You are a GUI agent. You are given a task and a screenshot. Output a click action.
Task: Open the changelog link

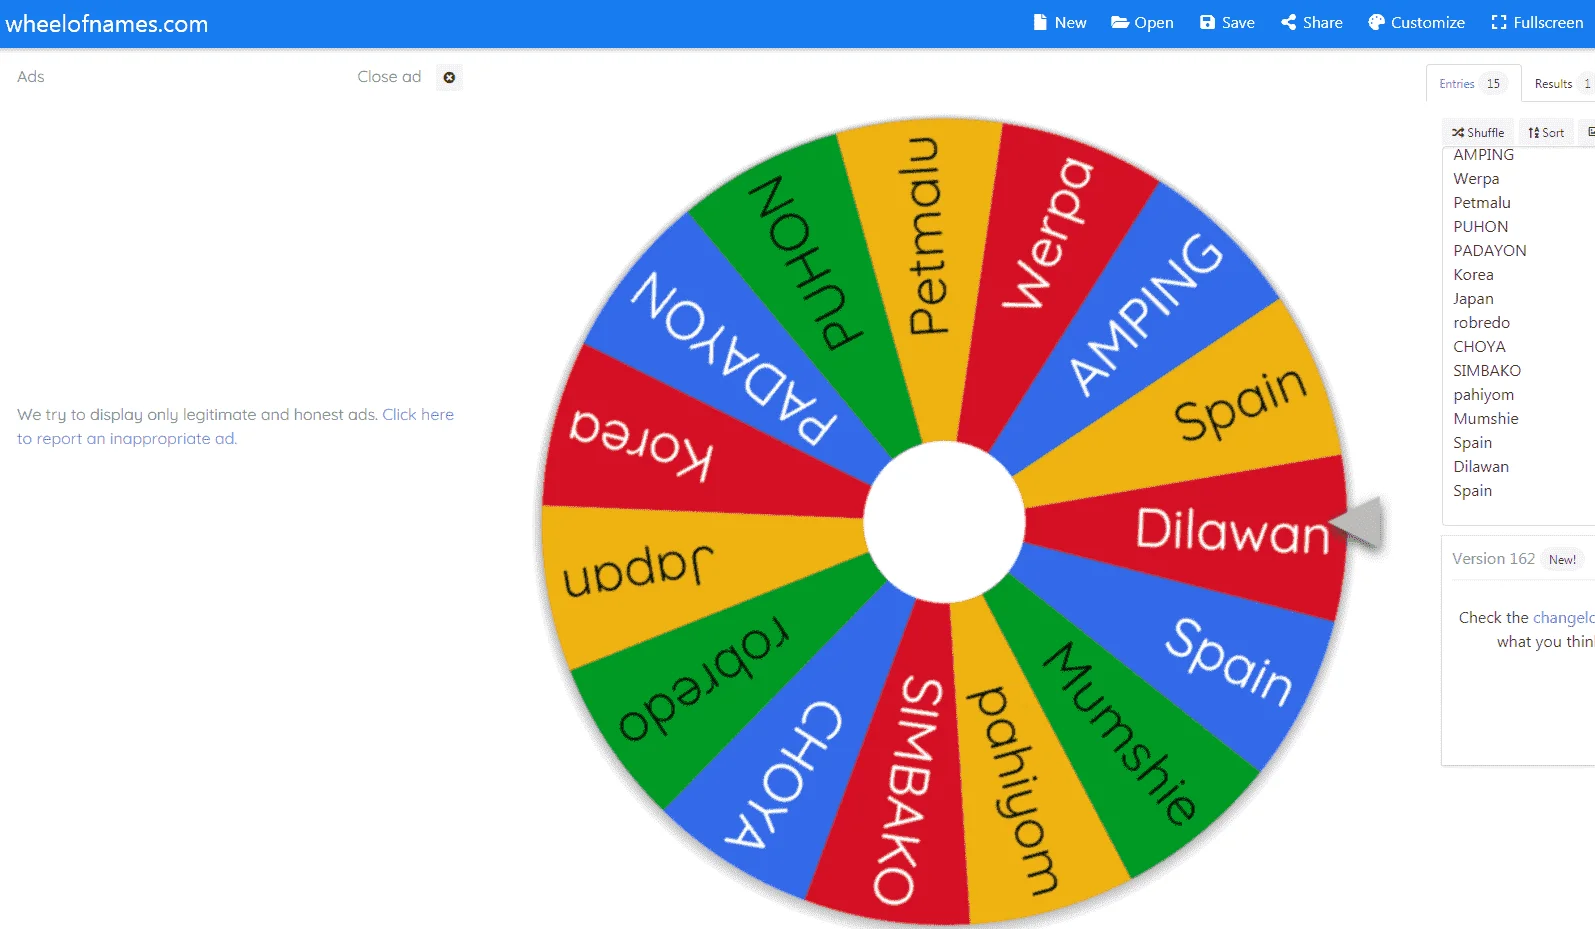point(1563,618)
